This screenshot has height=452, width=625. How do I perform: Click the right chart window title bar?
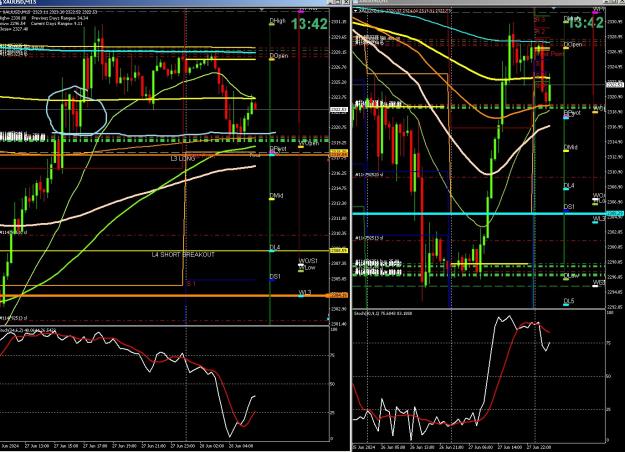click(488, 2)
